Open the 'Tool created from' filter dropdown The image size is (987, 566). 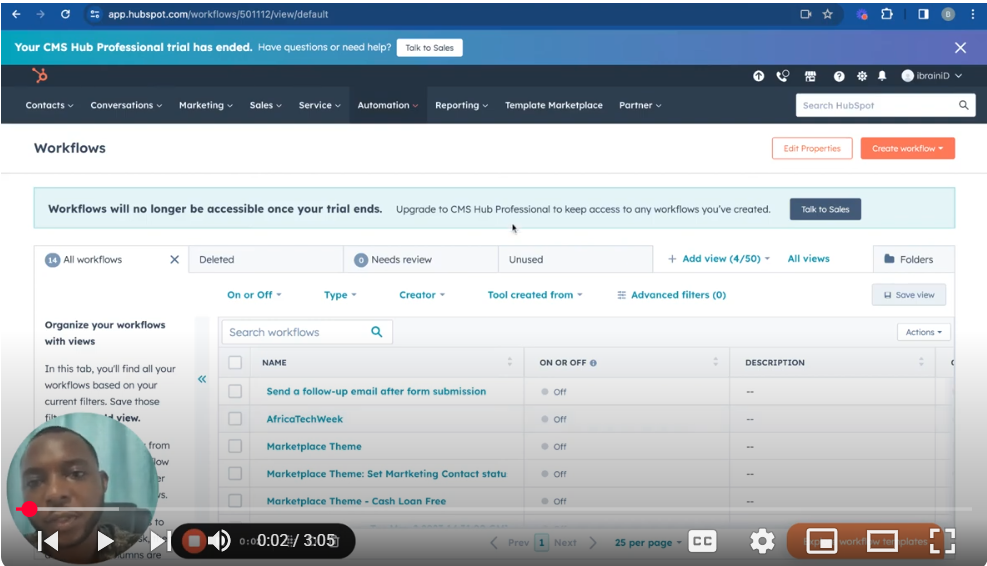point(535,295)
